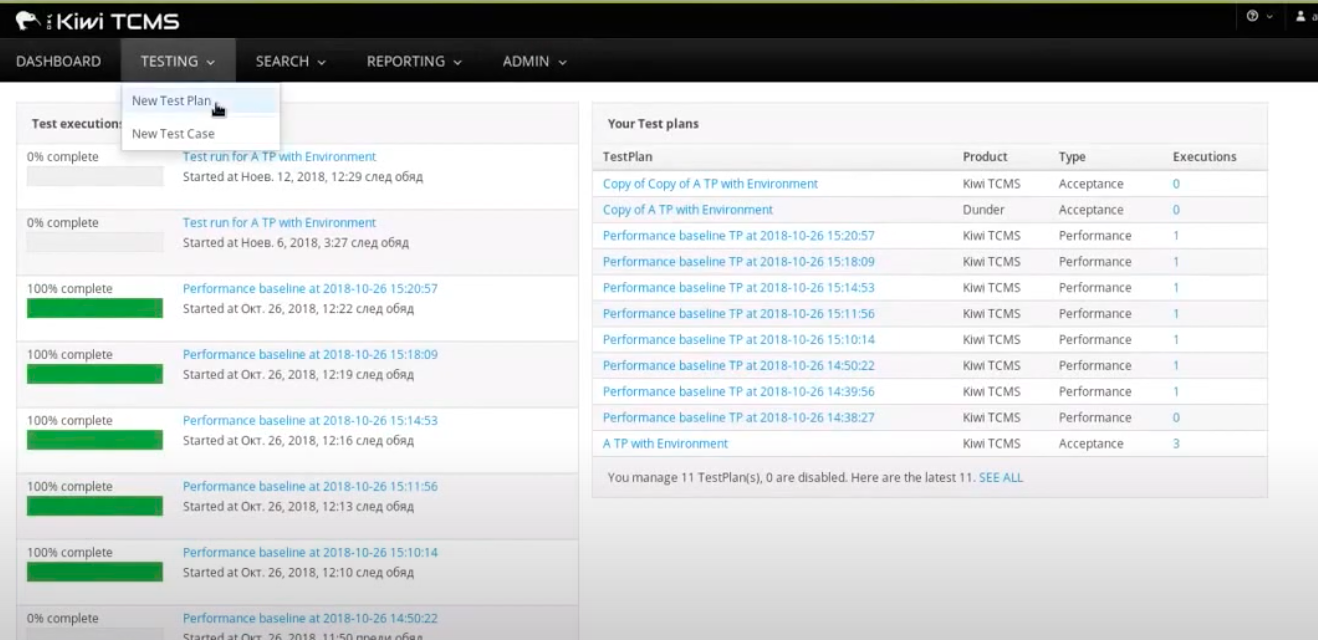Open the help question mark icon
Screen dimensions: 1318x640
click(x=1252, y=17)
